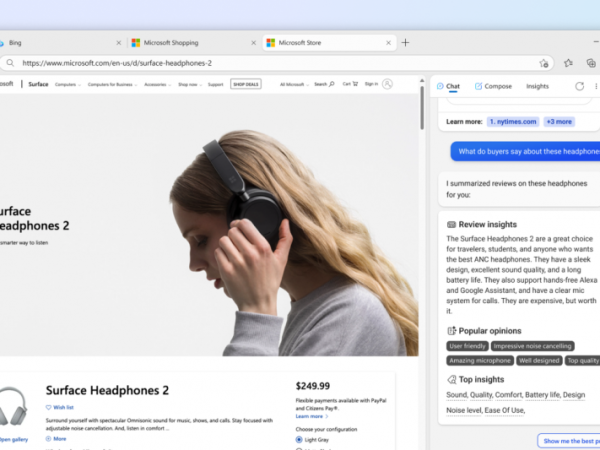Image resolution: width=600 pixels, height=450 pixels.
Task: Open the Favorites list icon
Action: (x=568, y=63)
